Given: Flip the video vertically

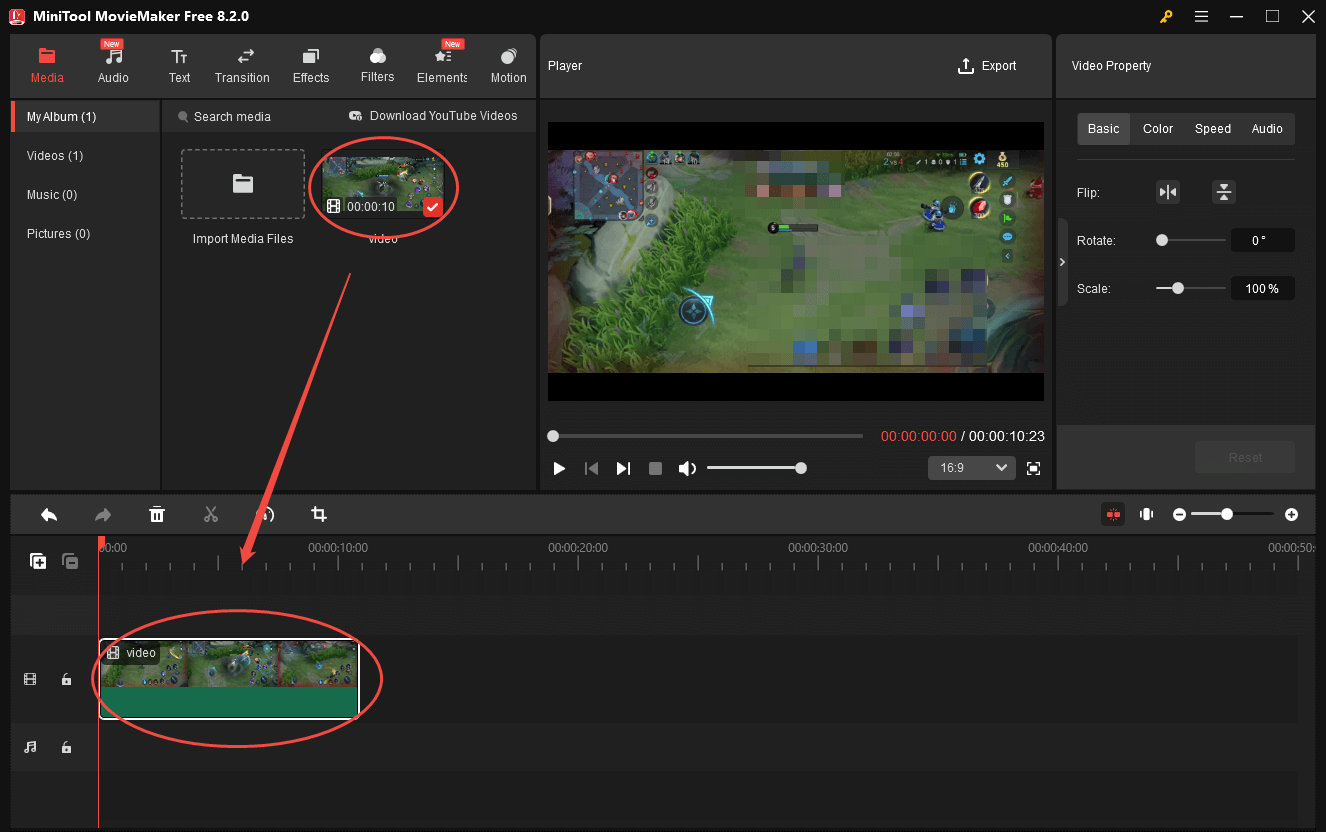Looking at the screenshot, I should tap(1224, 193).
